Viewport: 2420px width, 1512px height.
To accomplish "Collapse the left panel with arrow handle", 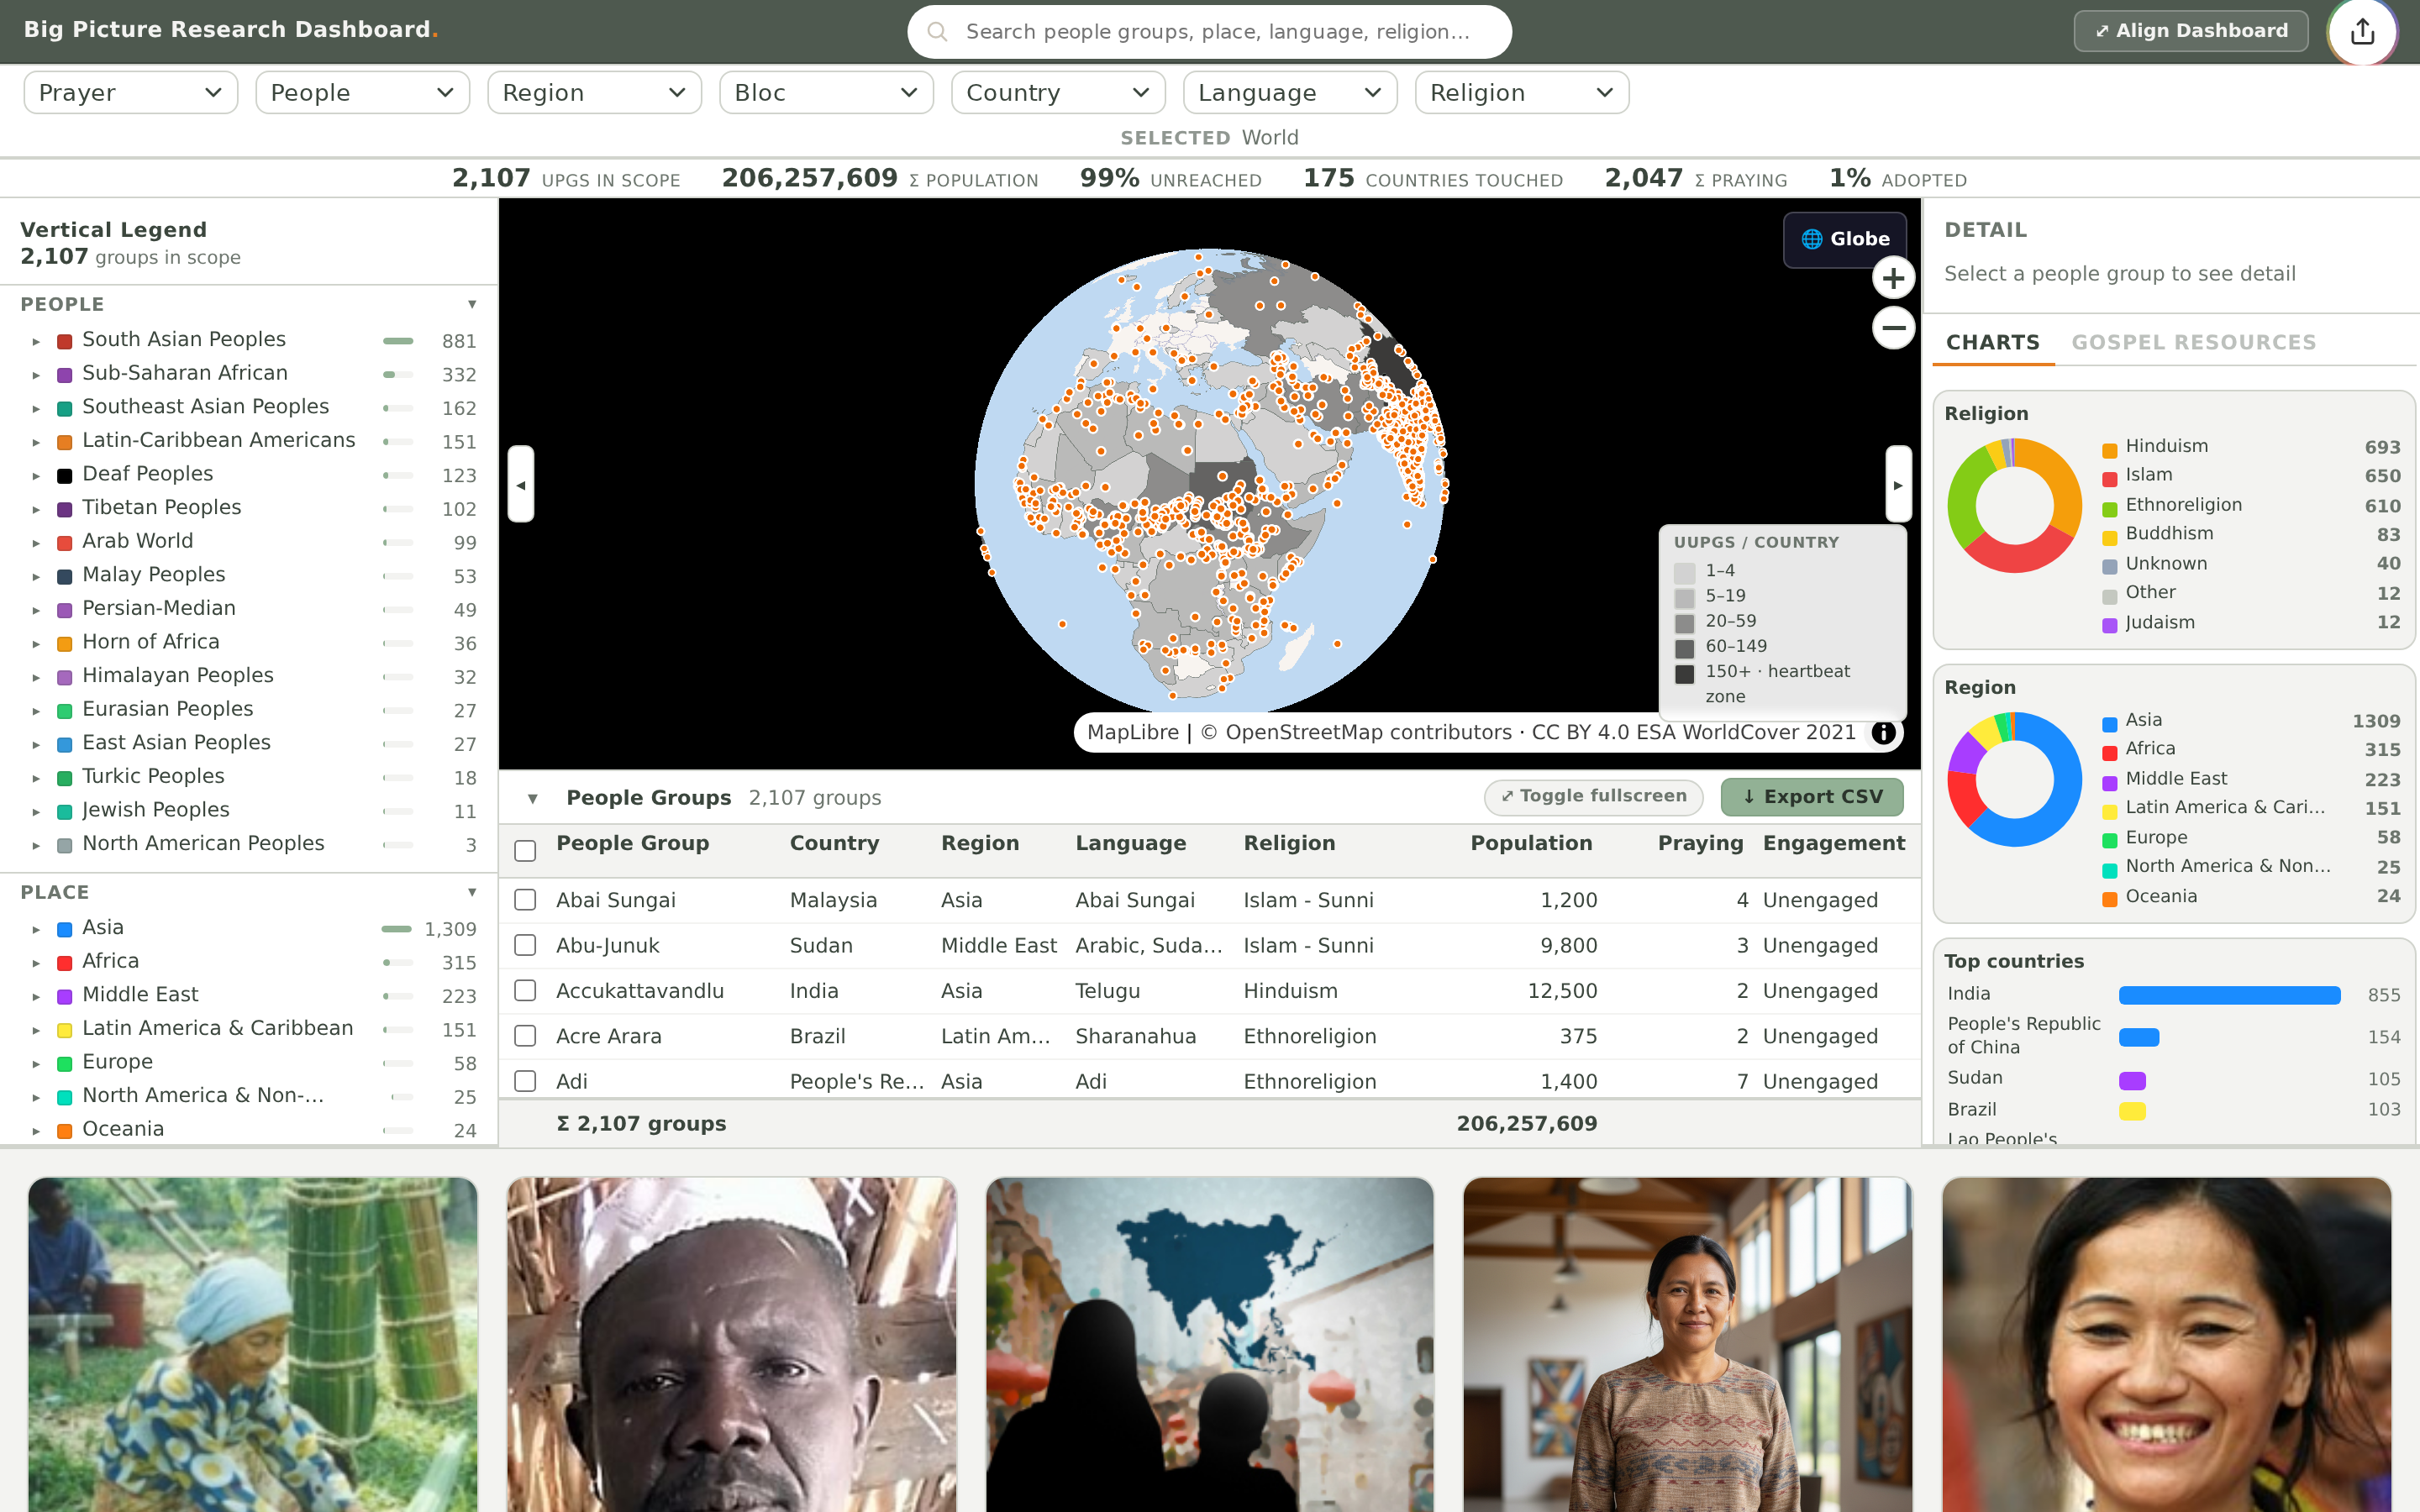I will pyautogui.click(x=521, y=484).
